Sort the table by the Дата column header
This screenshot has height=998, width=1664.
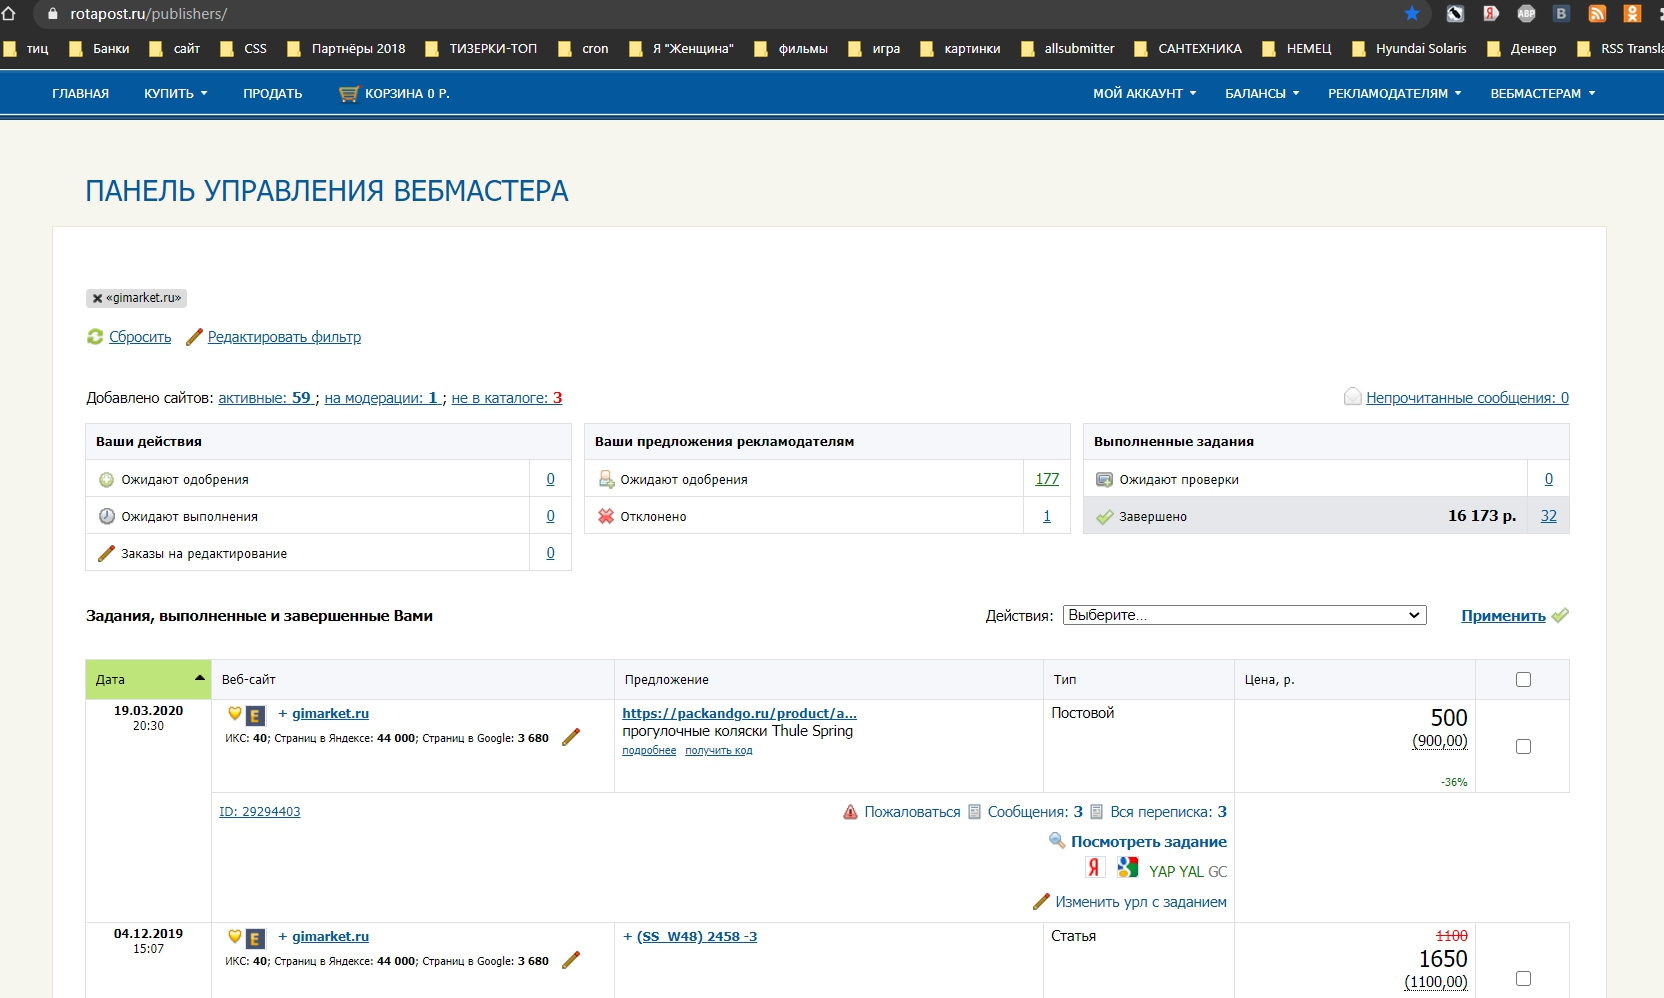coord(148,680)
